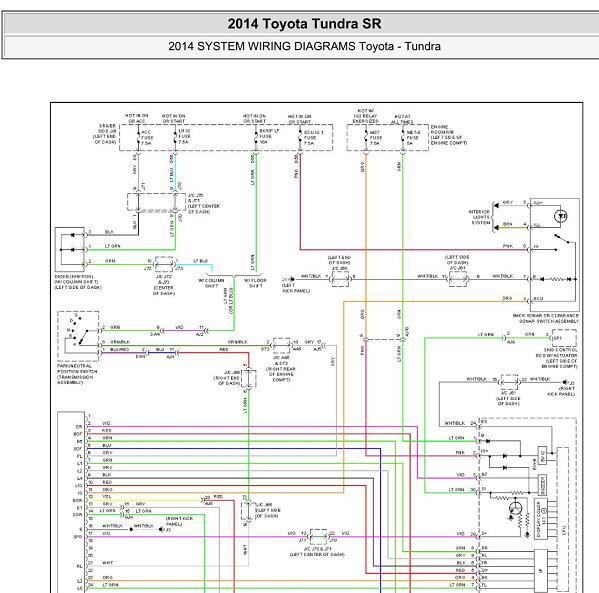Image resolution: width=599 pixels, height=593 pixels.
Task: Select the "ENGINE ROOM R/B" label
Action: click(x=448, y=135)
